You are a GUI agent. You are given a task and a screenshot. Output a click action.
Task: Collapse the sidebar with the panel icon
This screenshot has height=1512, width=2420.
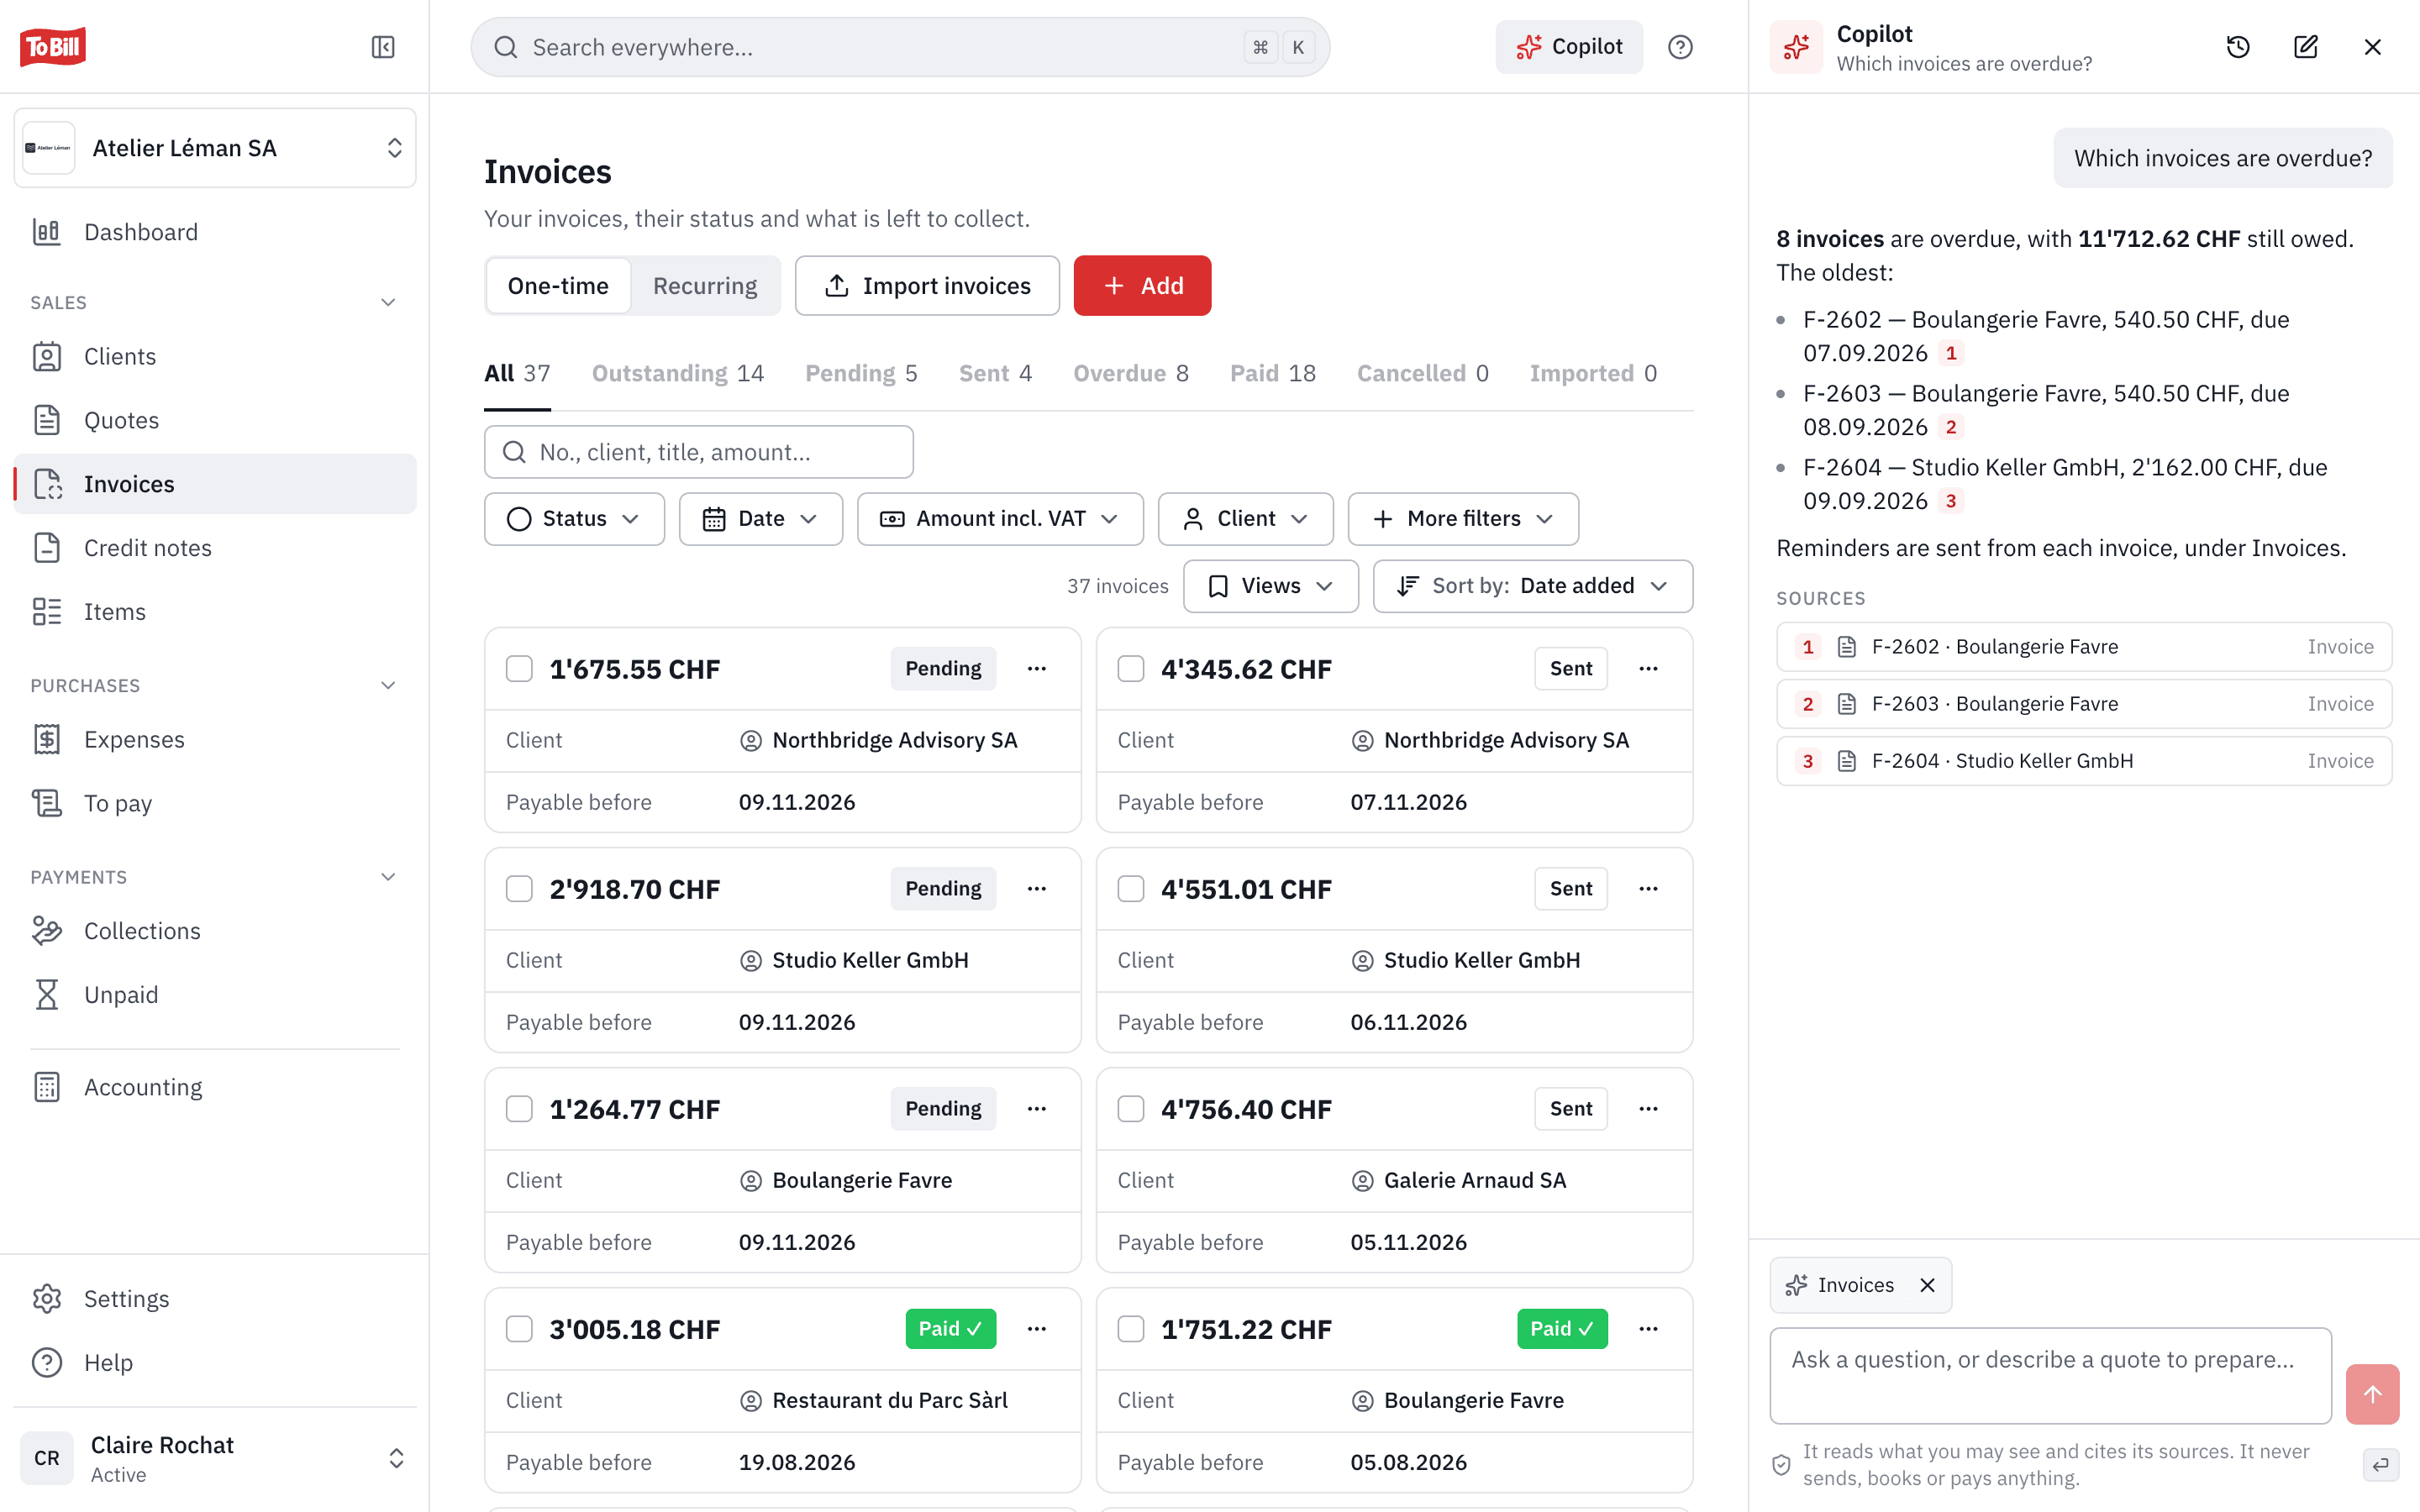click(x=383, y=47)
